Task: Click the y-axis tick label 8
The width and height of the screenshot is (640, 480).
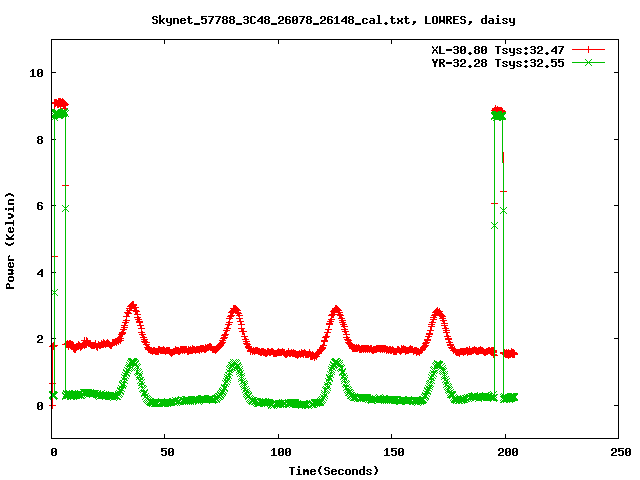Action: (x=40, y=140)
